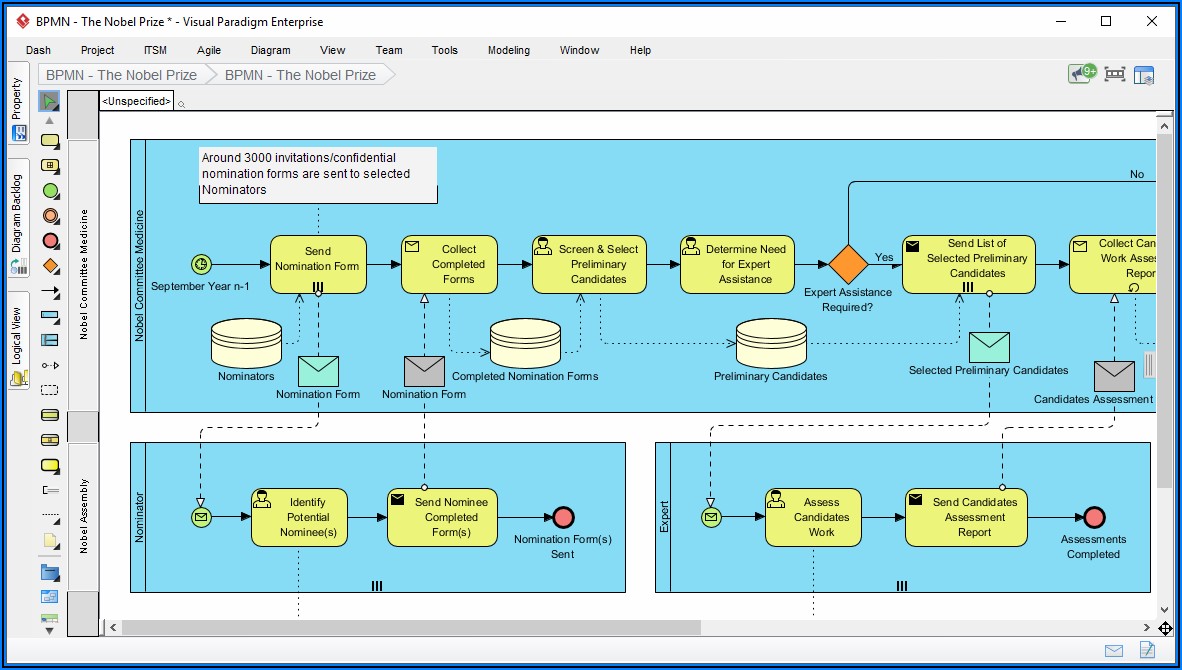Screen dimensions: 1182x670
Task: Click the Expert Assistance Required gateway diamond
Action: click(x=848, y=264)
